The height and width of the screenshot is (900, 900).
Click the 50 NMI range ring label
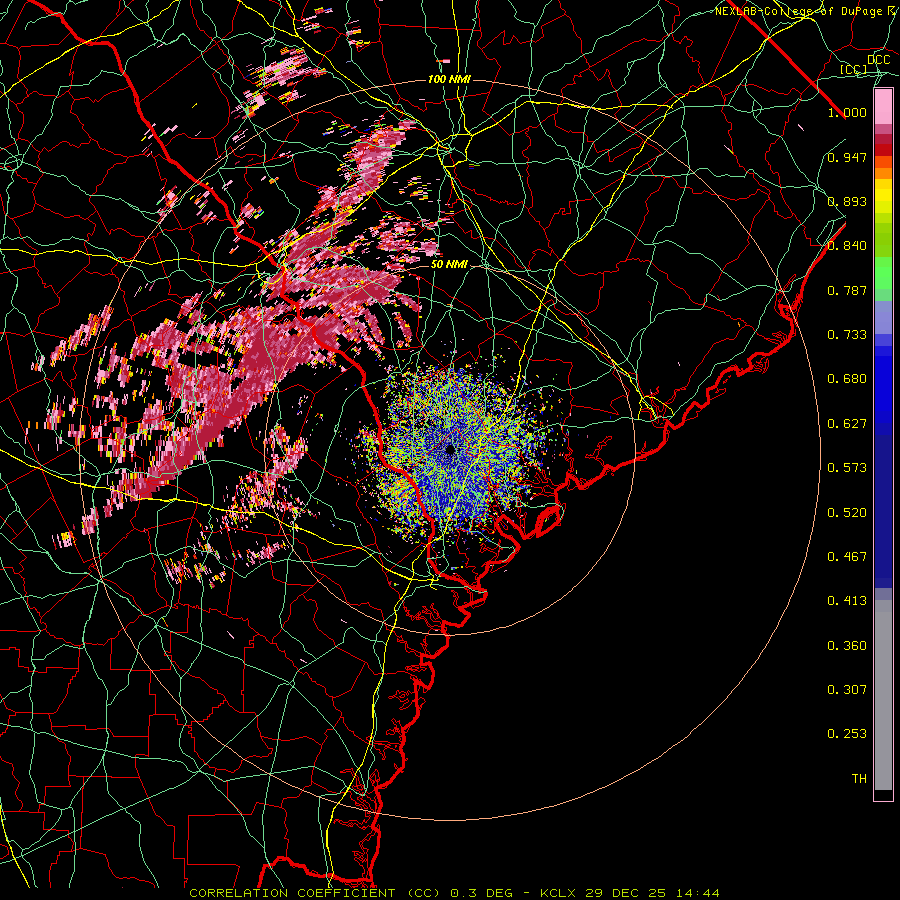[449, 265]
